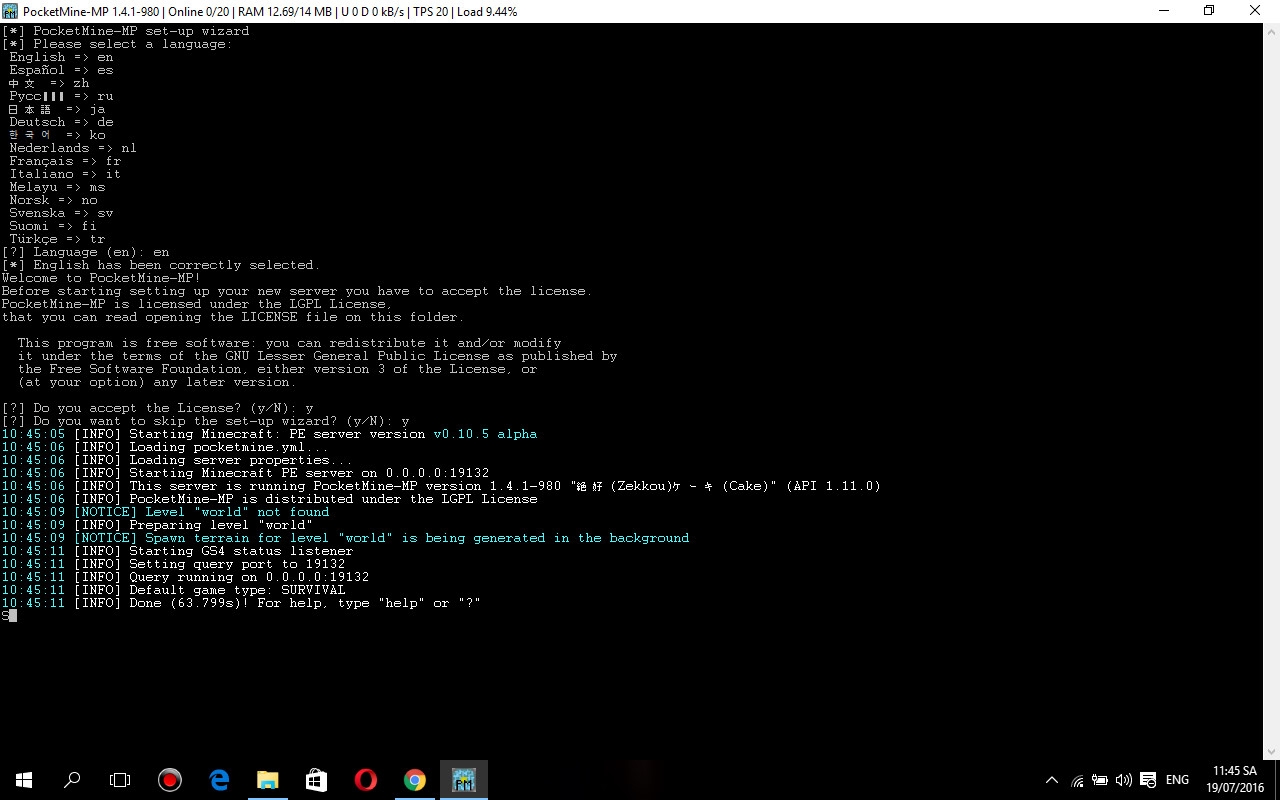Launch Microsoft Edge from the taskbar
Viewport: 1280px width, 800px height.
point(219,780)
